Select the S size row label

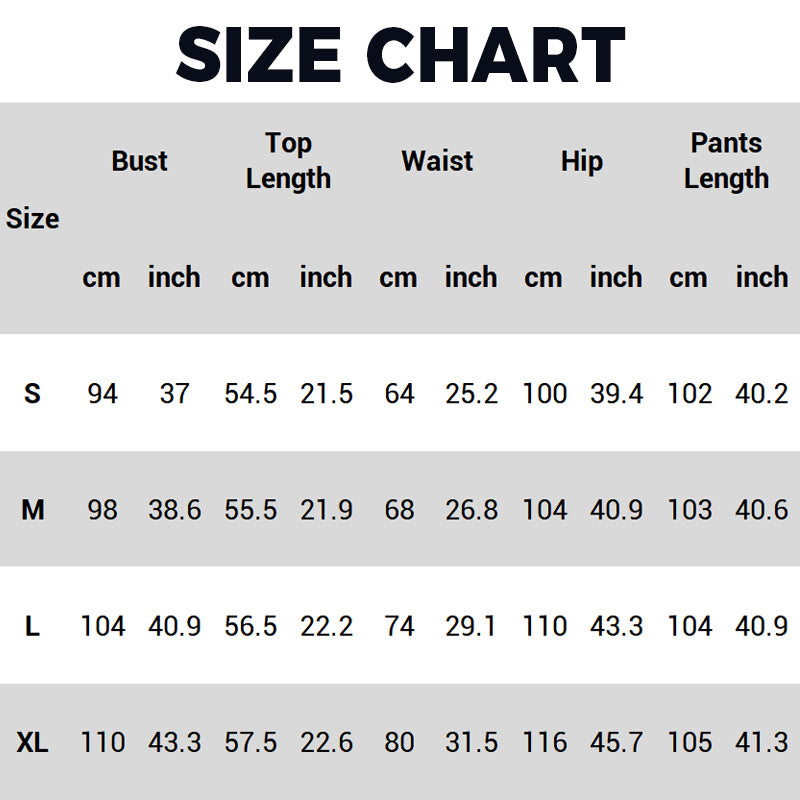(x=32, y=393)
